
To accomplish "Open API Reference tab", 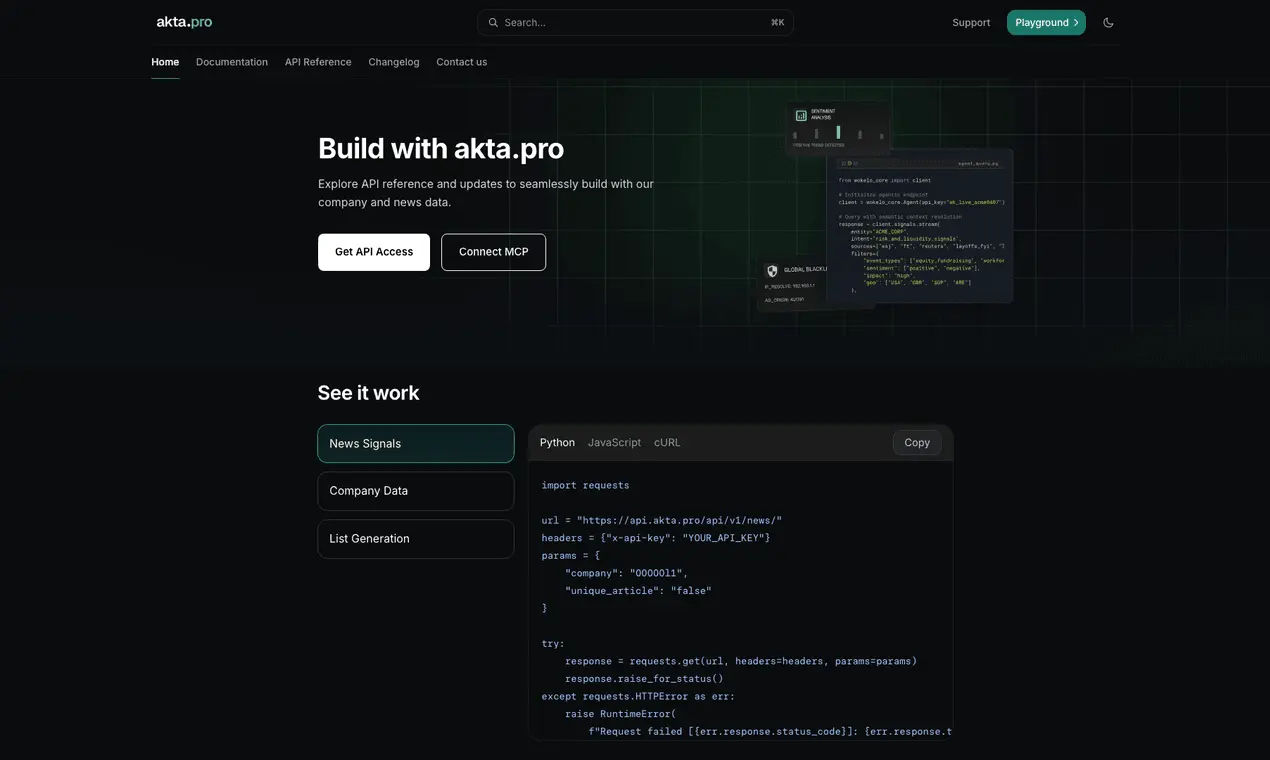I will (x=318, y=62).
